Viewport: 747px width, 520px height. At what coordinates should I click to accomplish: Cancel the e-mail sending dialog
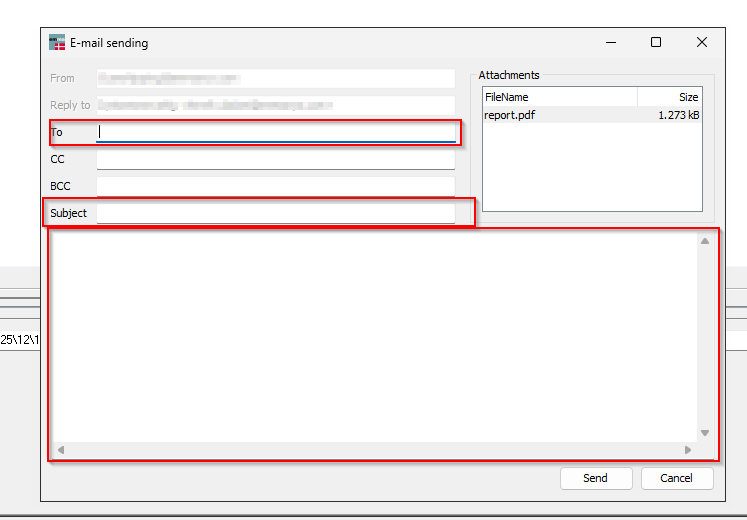tap(676, 478)
